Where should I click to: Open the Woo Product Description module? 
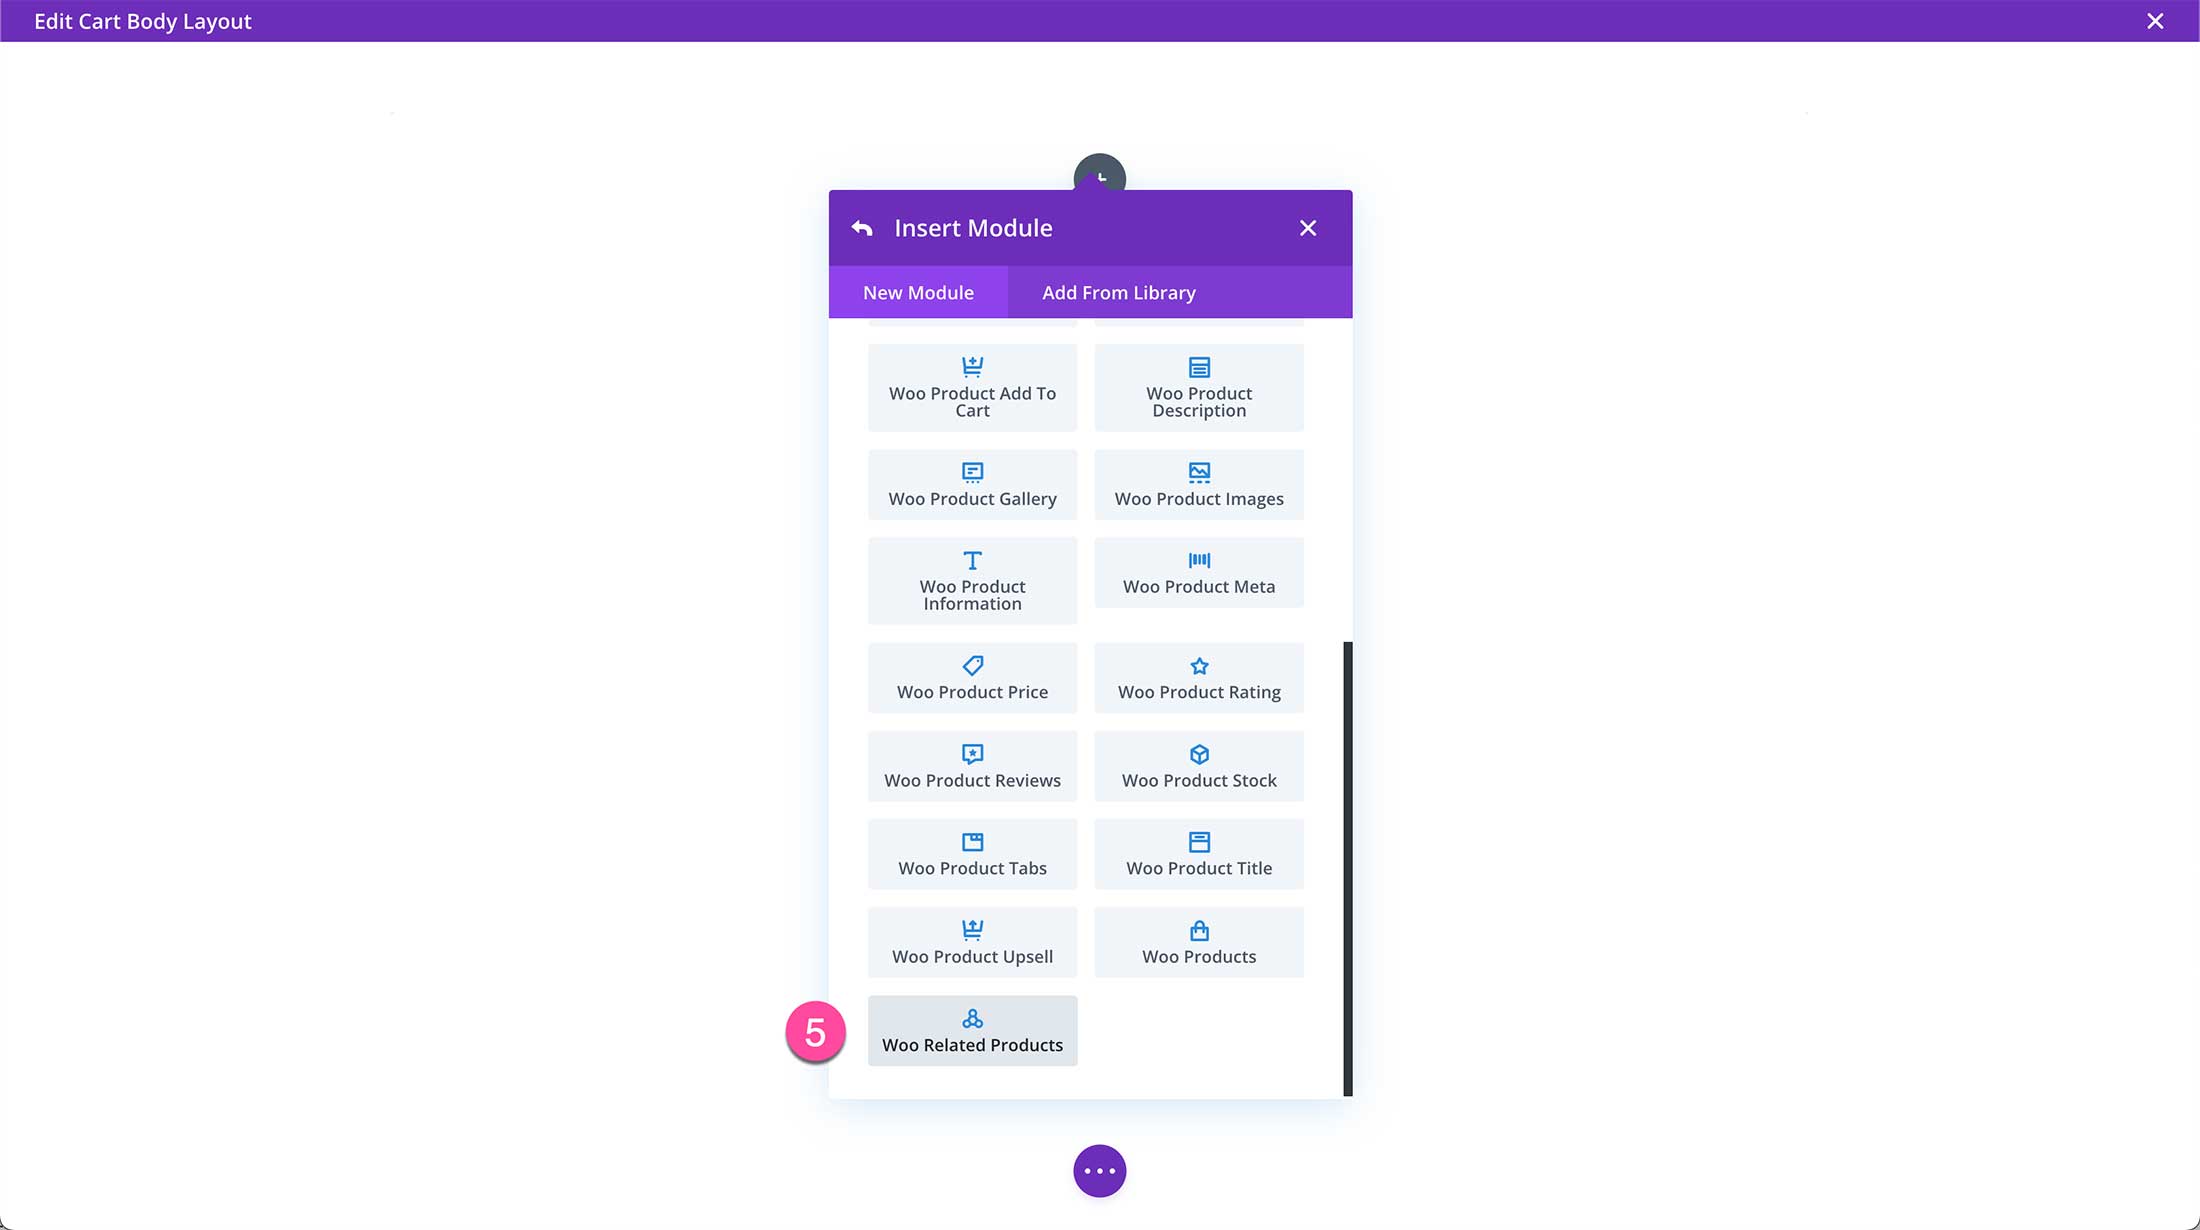pos(1198,387)
